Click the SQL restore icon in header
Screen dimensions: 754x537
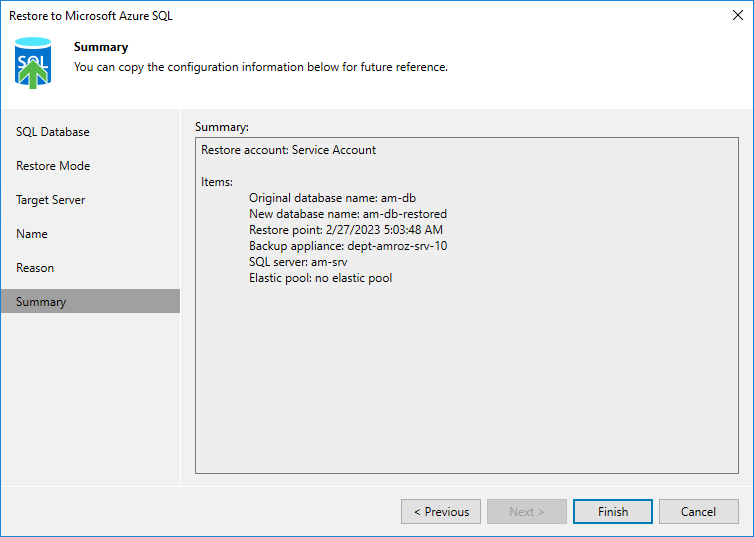click(33, 62)
